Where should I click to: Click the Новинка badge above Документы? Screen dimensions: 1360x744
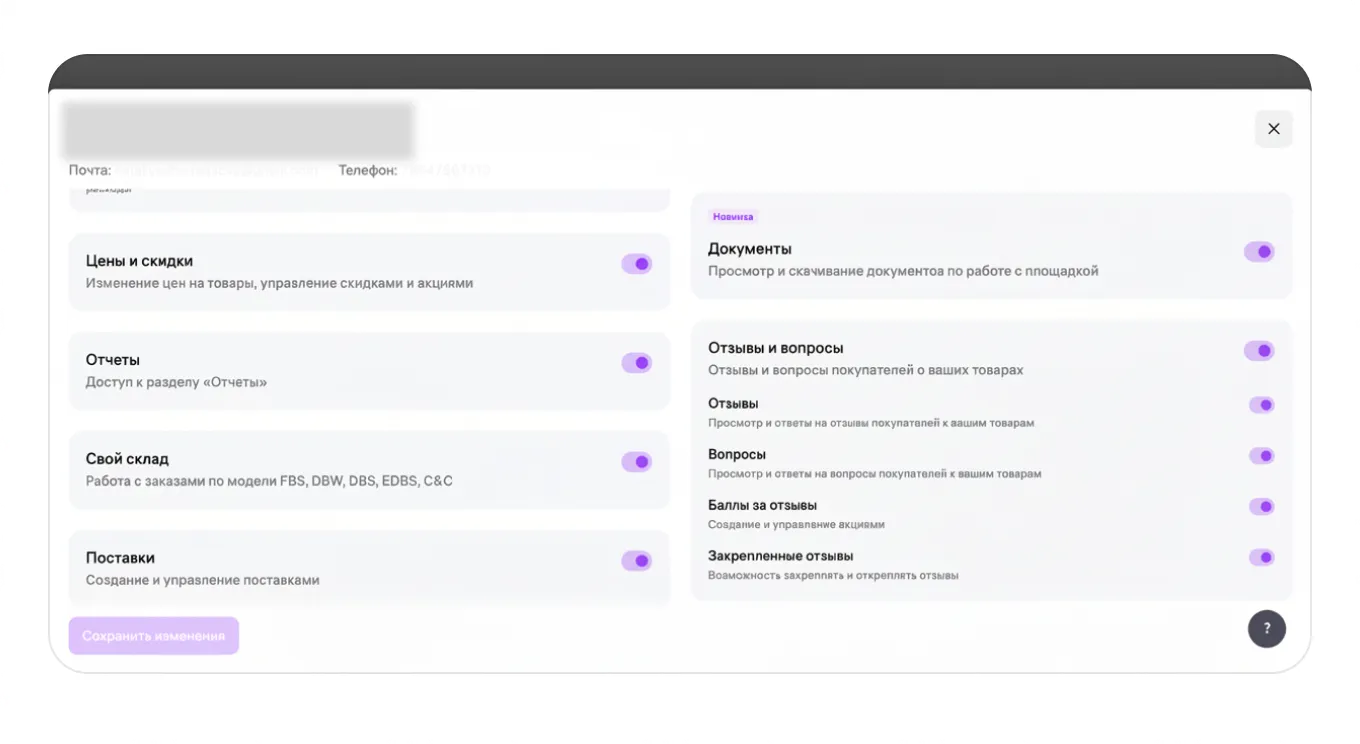pyautogui.click(x=733, y=217)
